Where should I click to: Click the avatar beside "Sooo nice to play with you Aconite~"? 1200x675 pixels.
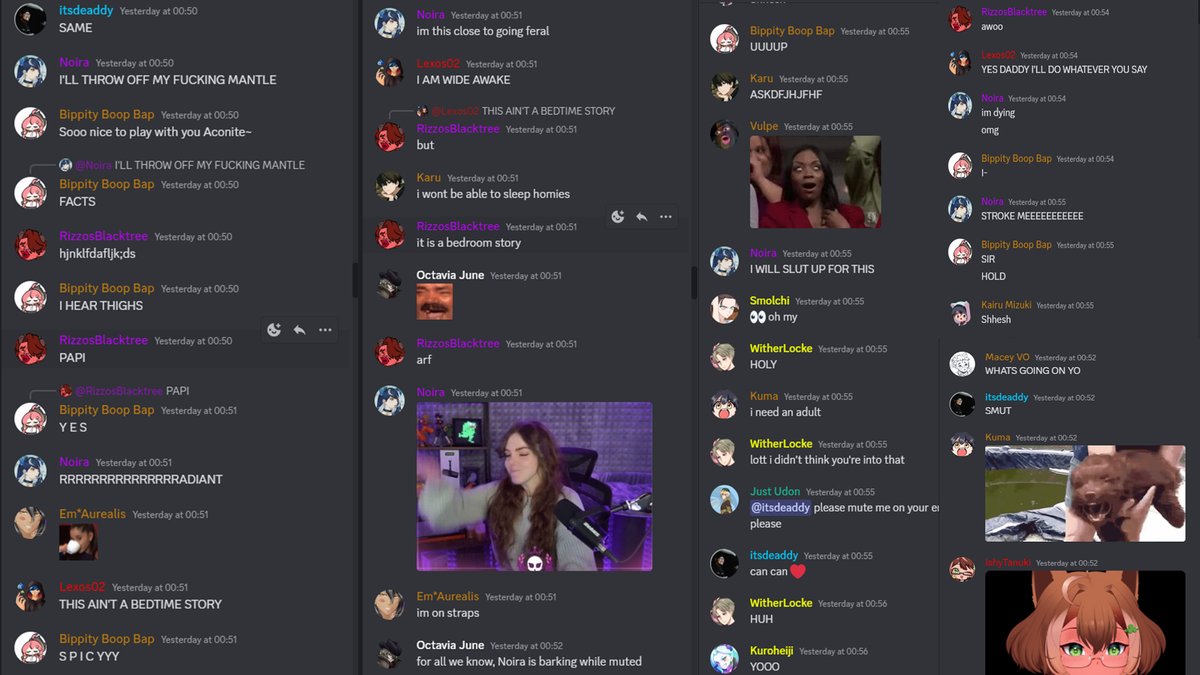(30, 123)
